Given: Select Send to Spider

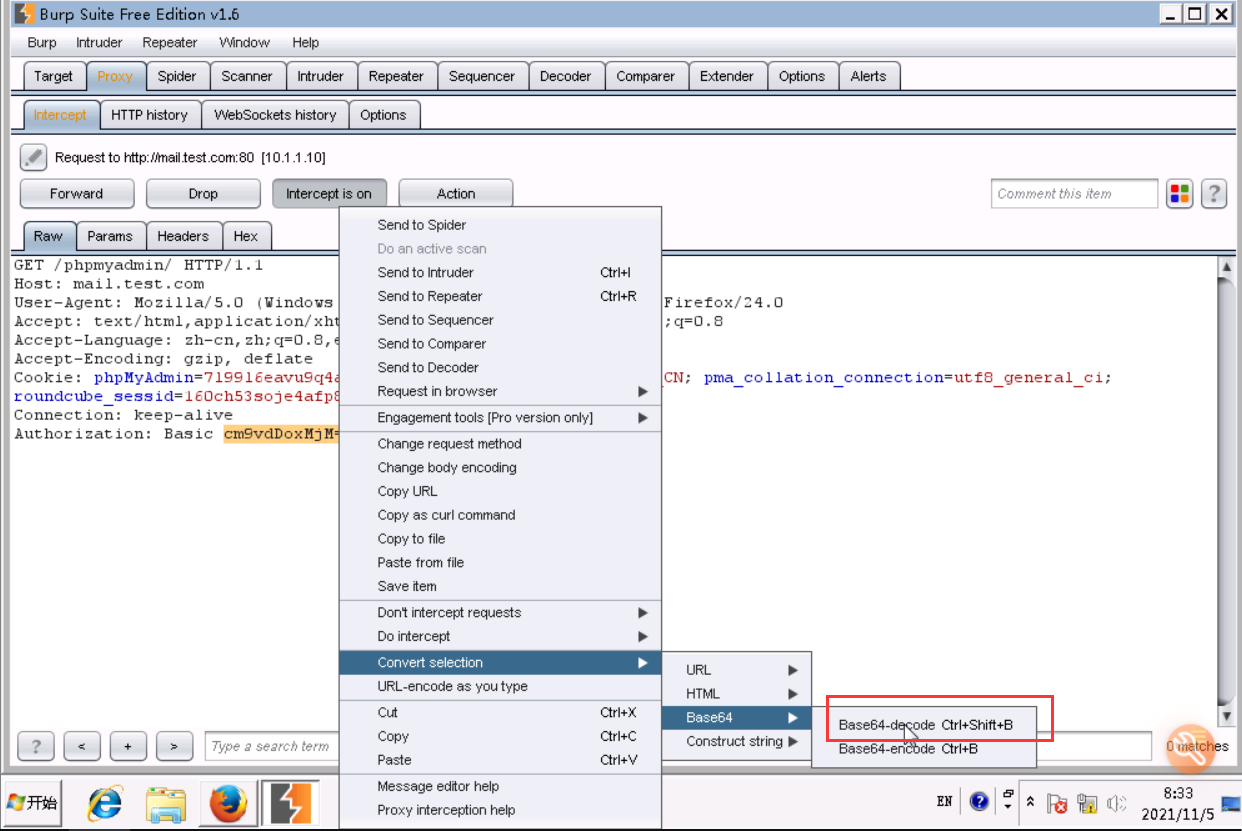Looking at the screenshot, I should click(500, 225).
